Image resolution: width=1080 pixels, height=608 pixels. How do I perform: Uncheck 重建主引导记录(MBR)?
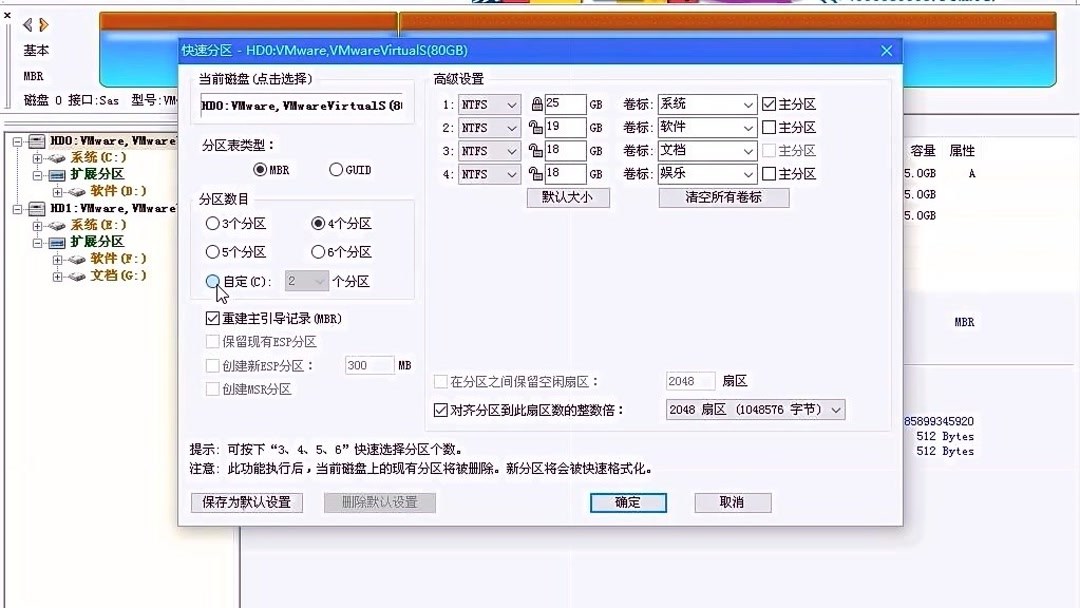coord(212,317)
